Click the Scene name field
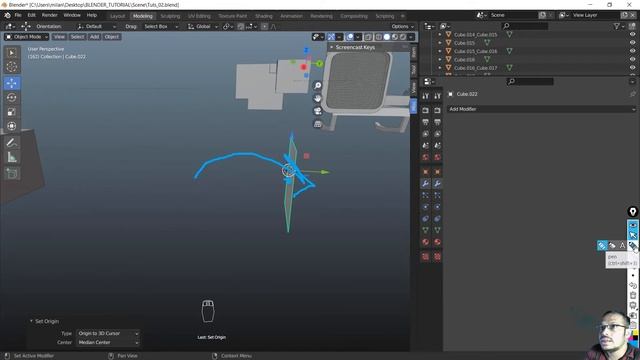 [513, 15]
